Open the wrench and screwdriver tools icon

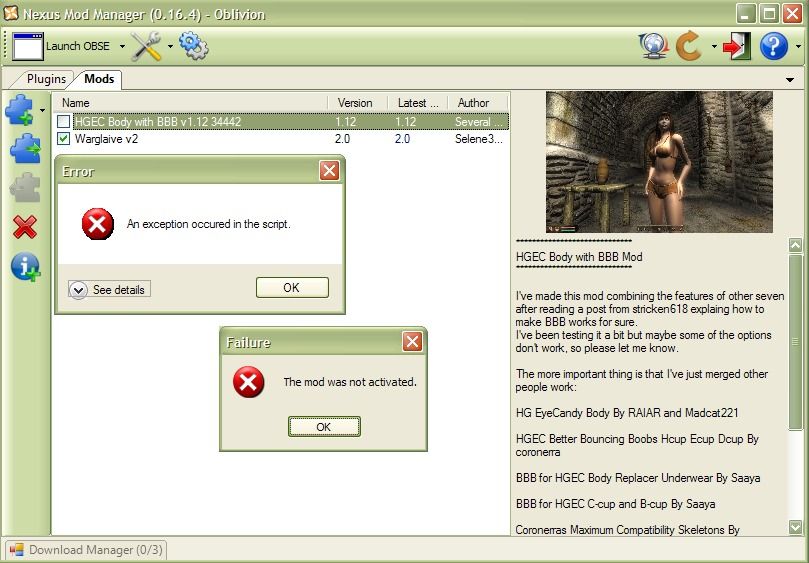(146, 46)
